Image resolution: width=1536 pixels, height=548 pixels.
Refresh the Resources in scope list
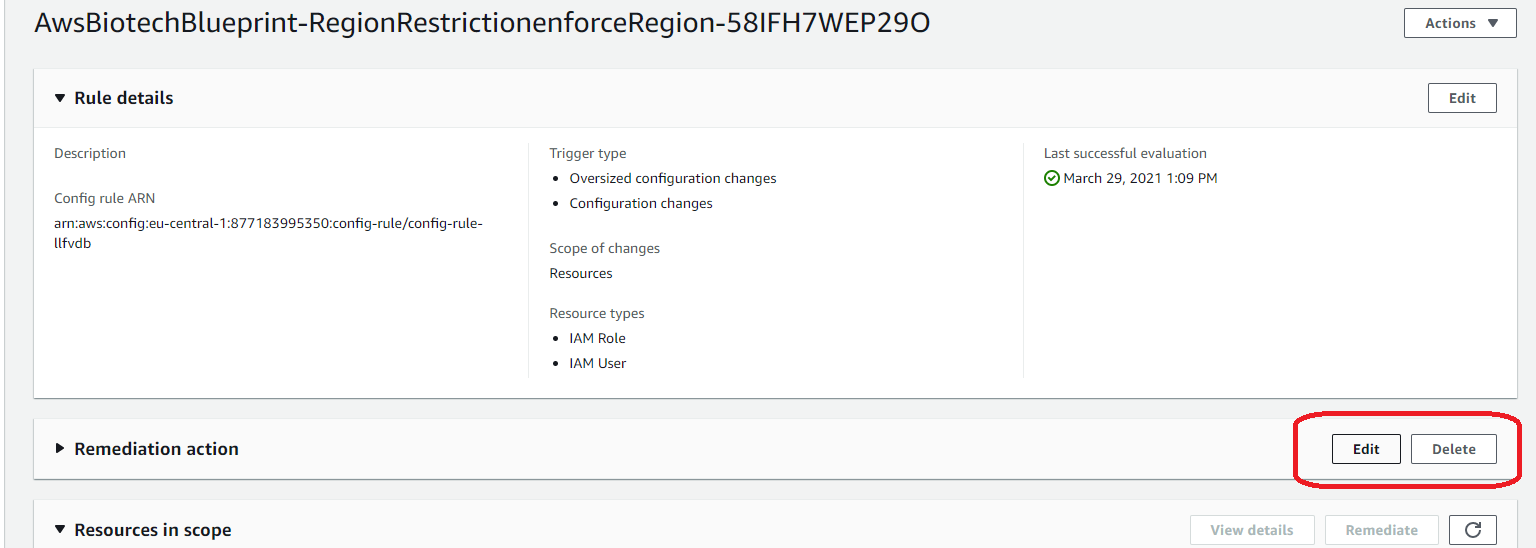point(1473,530)
